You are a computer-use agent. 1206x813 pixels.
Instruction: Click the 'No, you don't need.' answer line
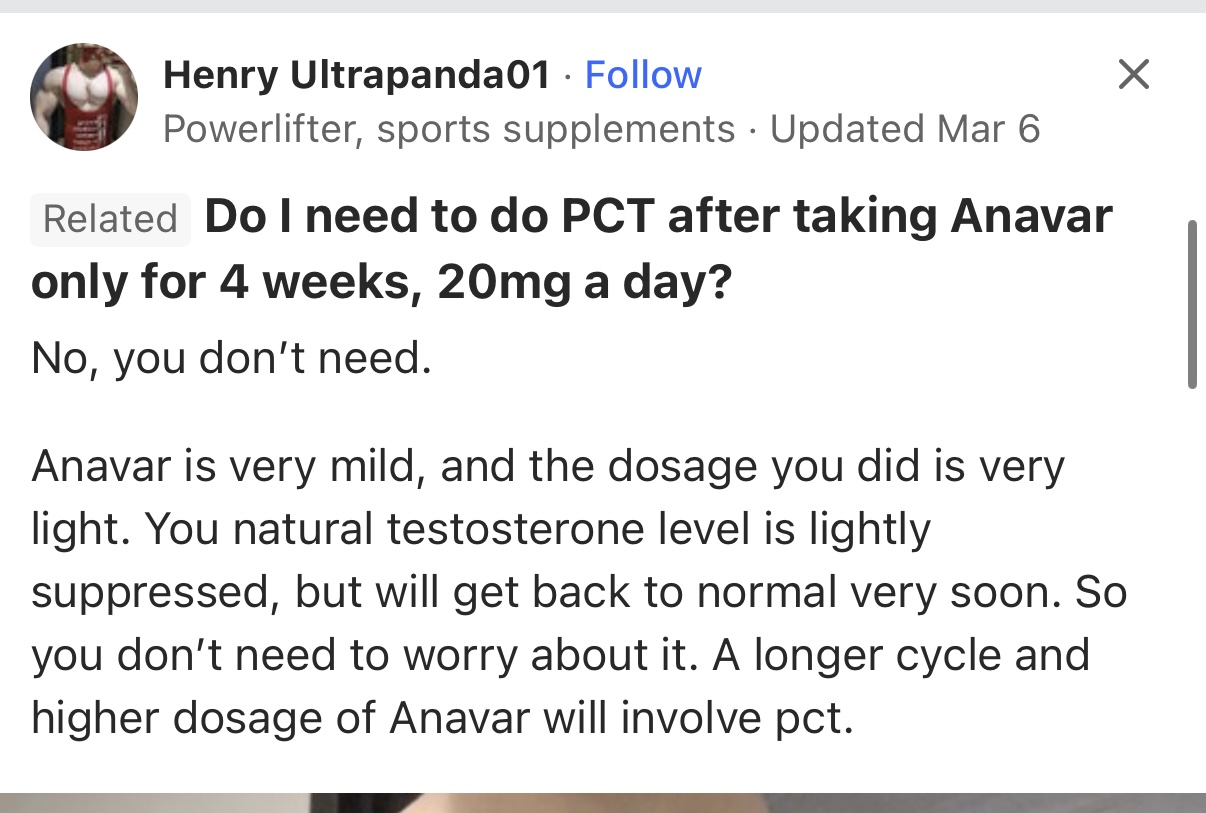point(231,358)
